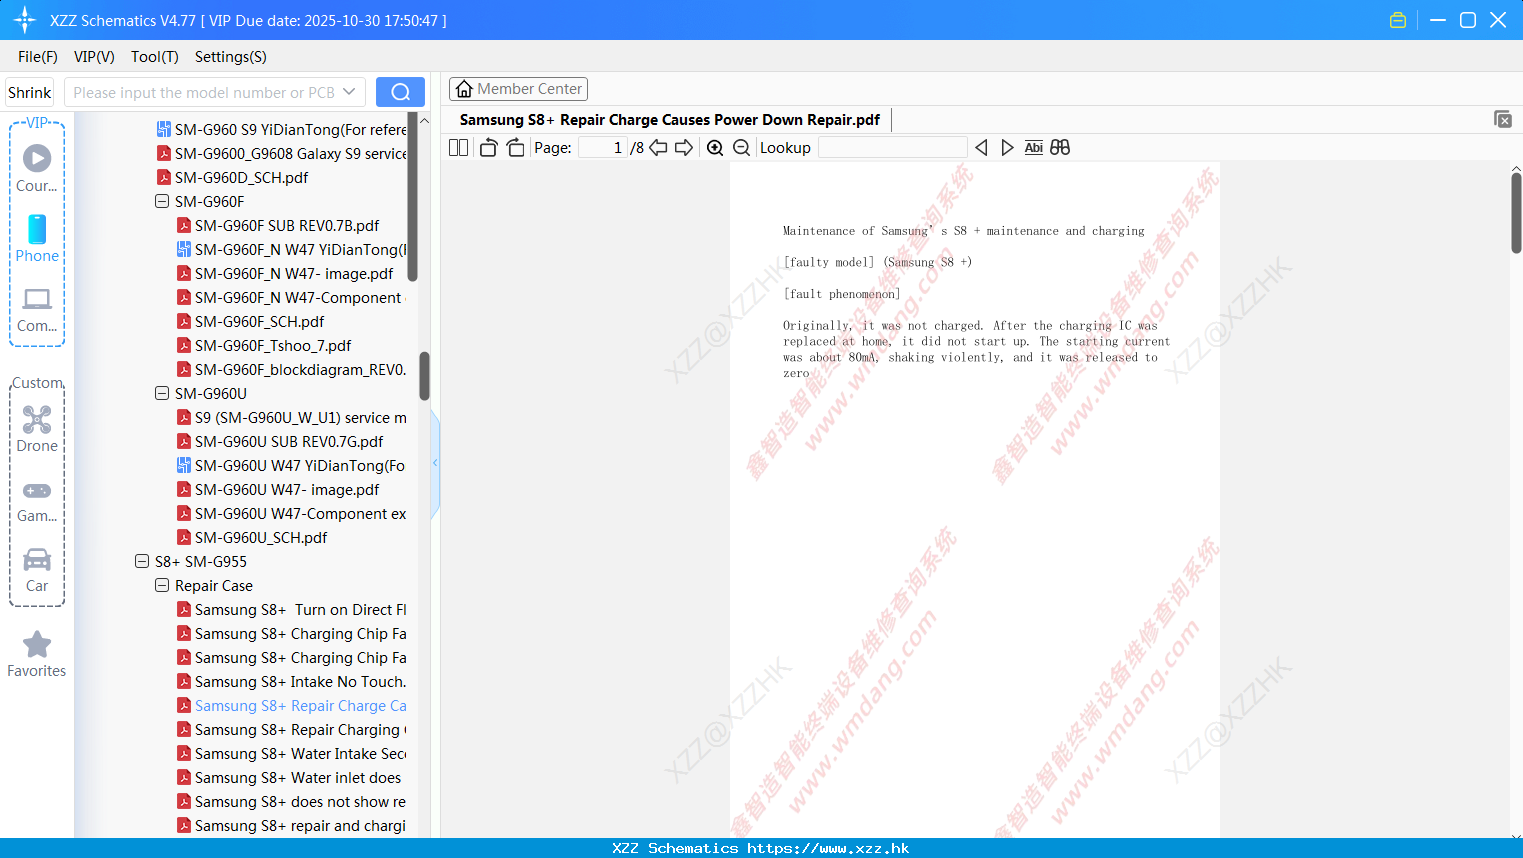The height and width of the screenshot is (858, 1523).
Task: Zoom out of the PDF
Action: pos(741,147)
